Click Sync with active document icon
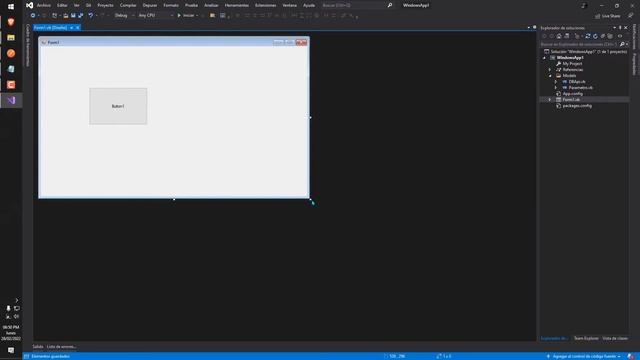This screenshot has height=360, width=640. tap(588, 36)
